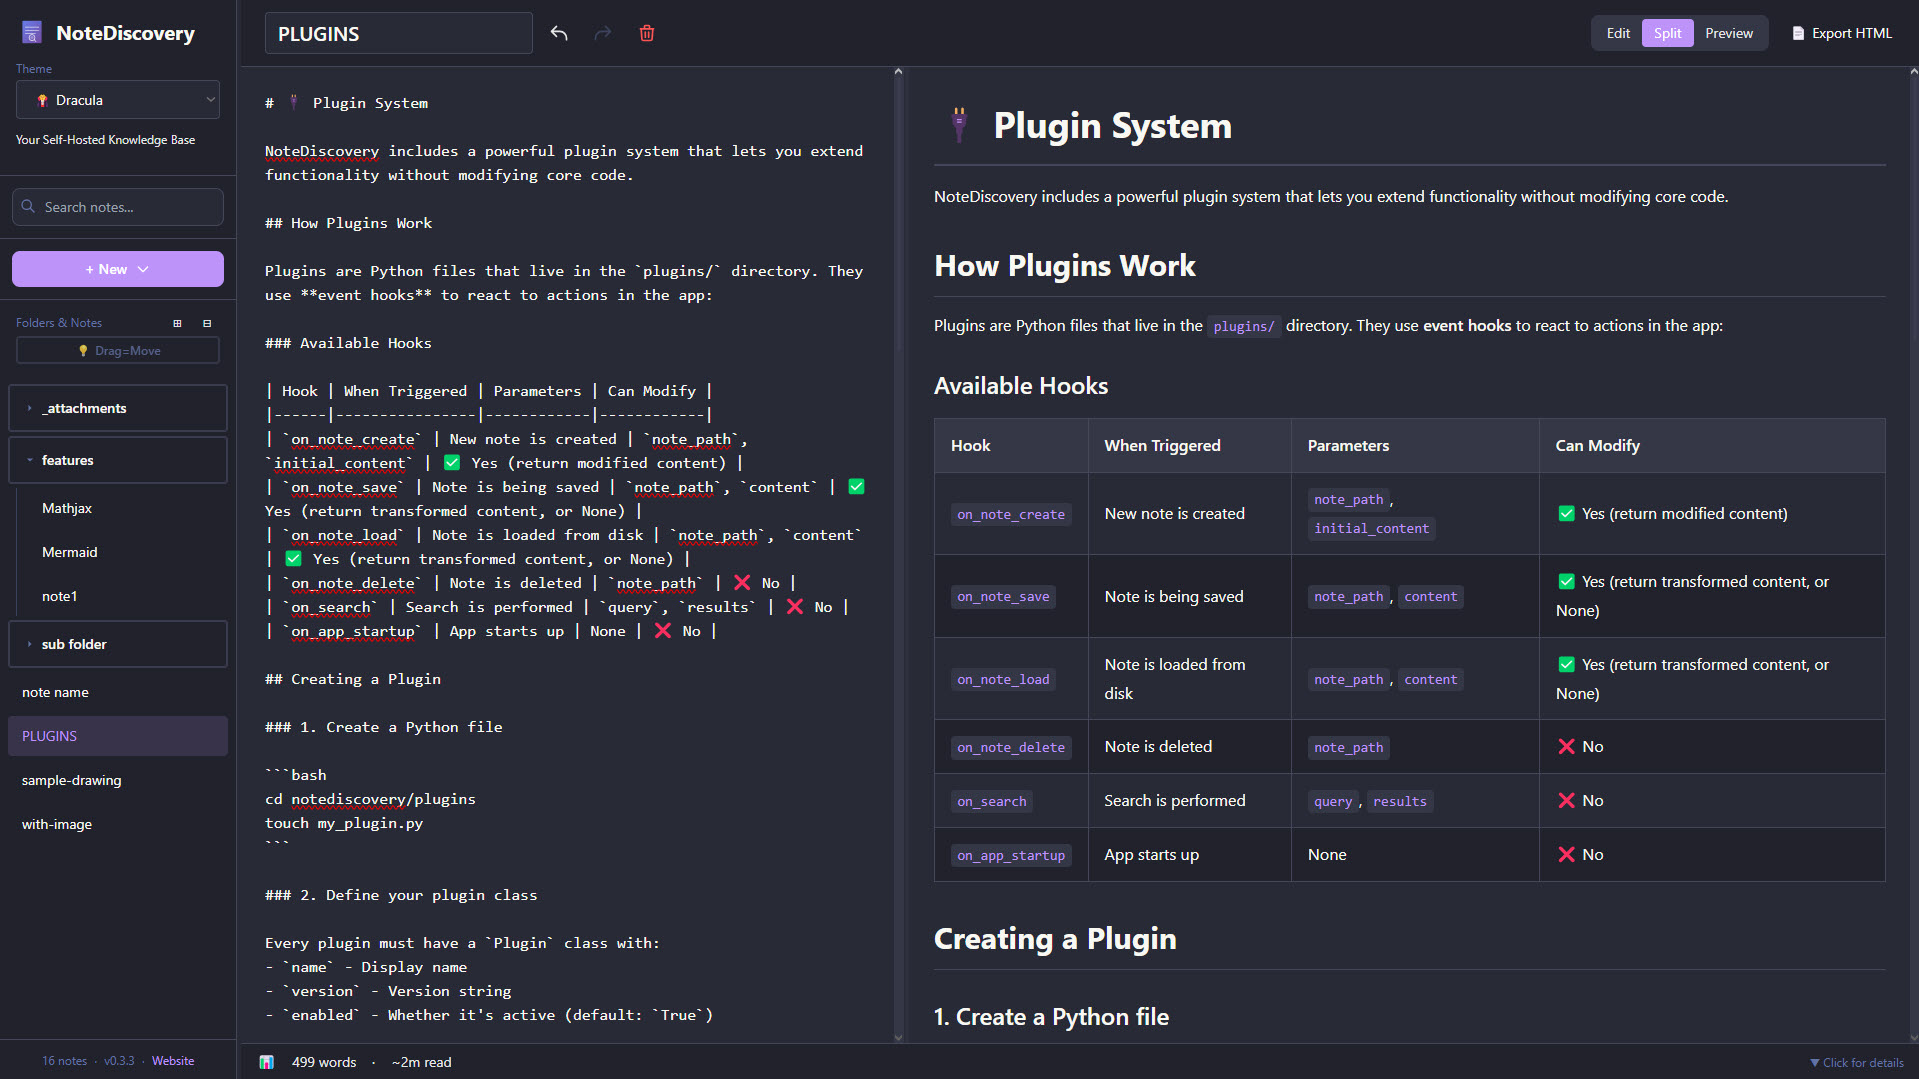This screenshot has width=1919, height=1079.
Task: Click the Drag=Move hint box
Action: point(118,351)
